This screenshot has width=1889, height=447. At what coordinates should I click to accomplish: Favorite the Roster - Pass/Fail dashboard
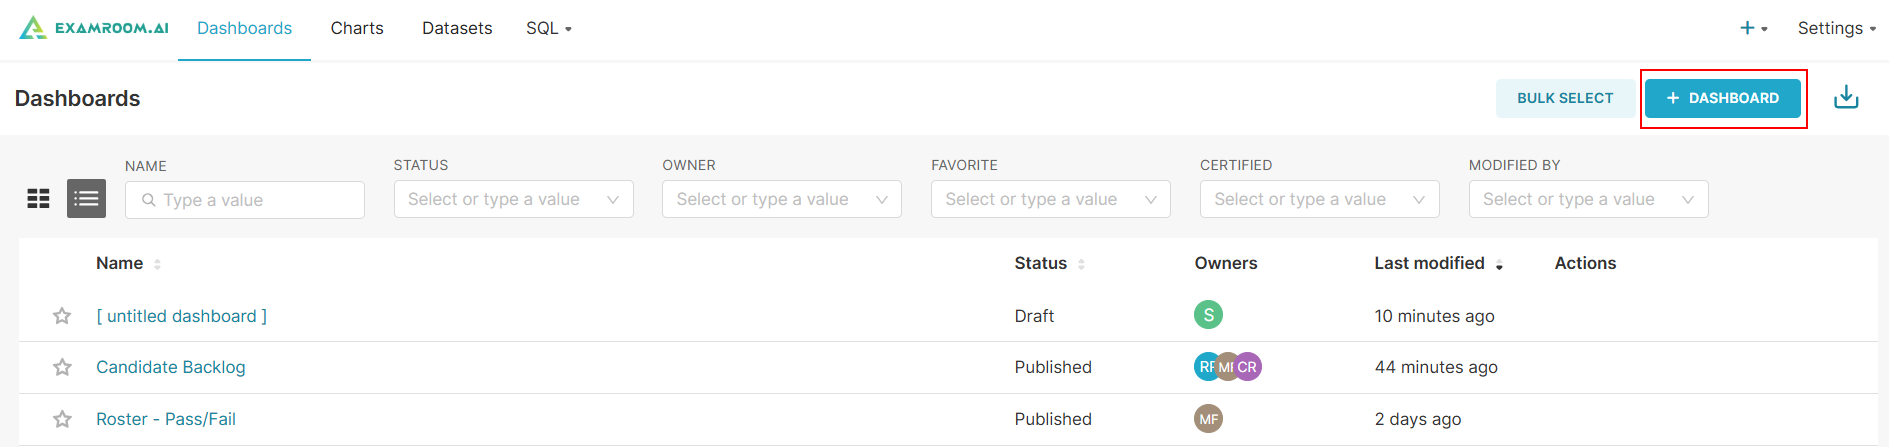click(x=62, y=419)
